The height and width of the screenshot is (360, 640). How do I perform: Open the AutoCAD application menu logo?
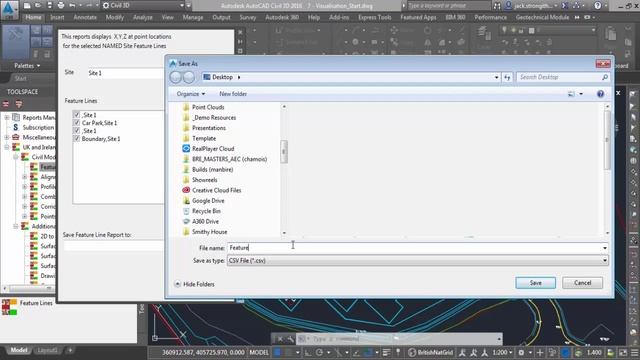[x=9, y=9]
